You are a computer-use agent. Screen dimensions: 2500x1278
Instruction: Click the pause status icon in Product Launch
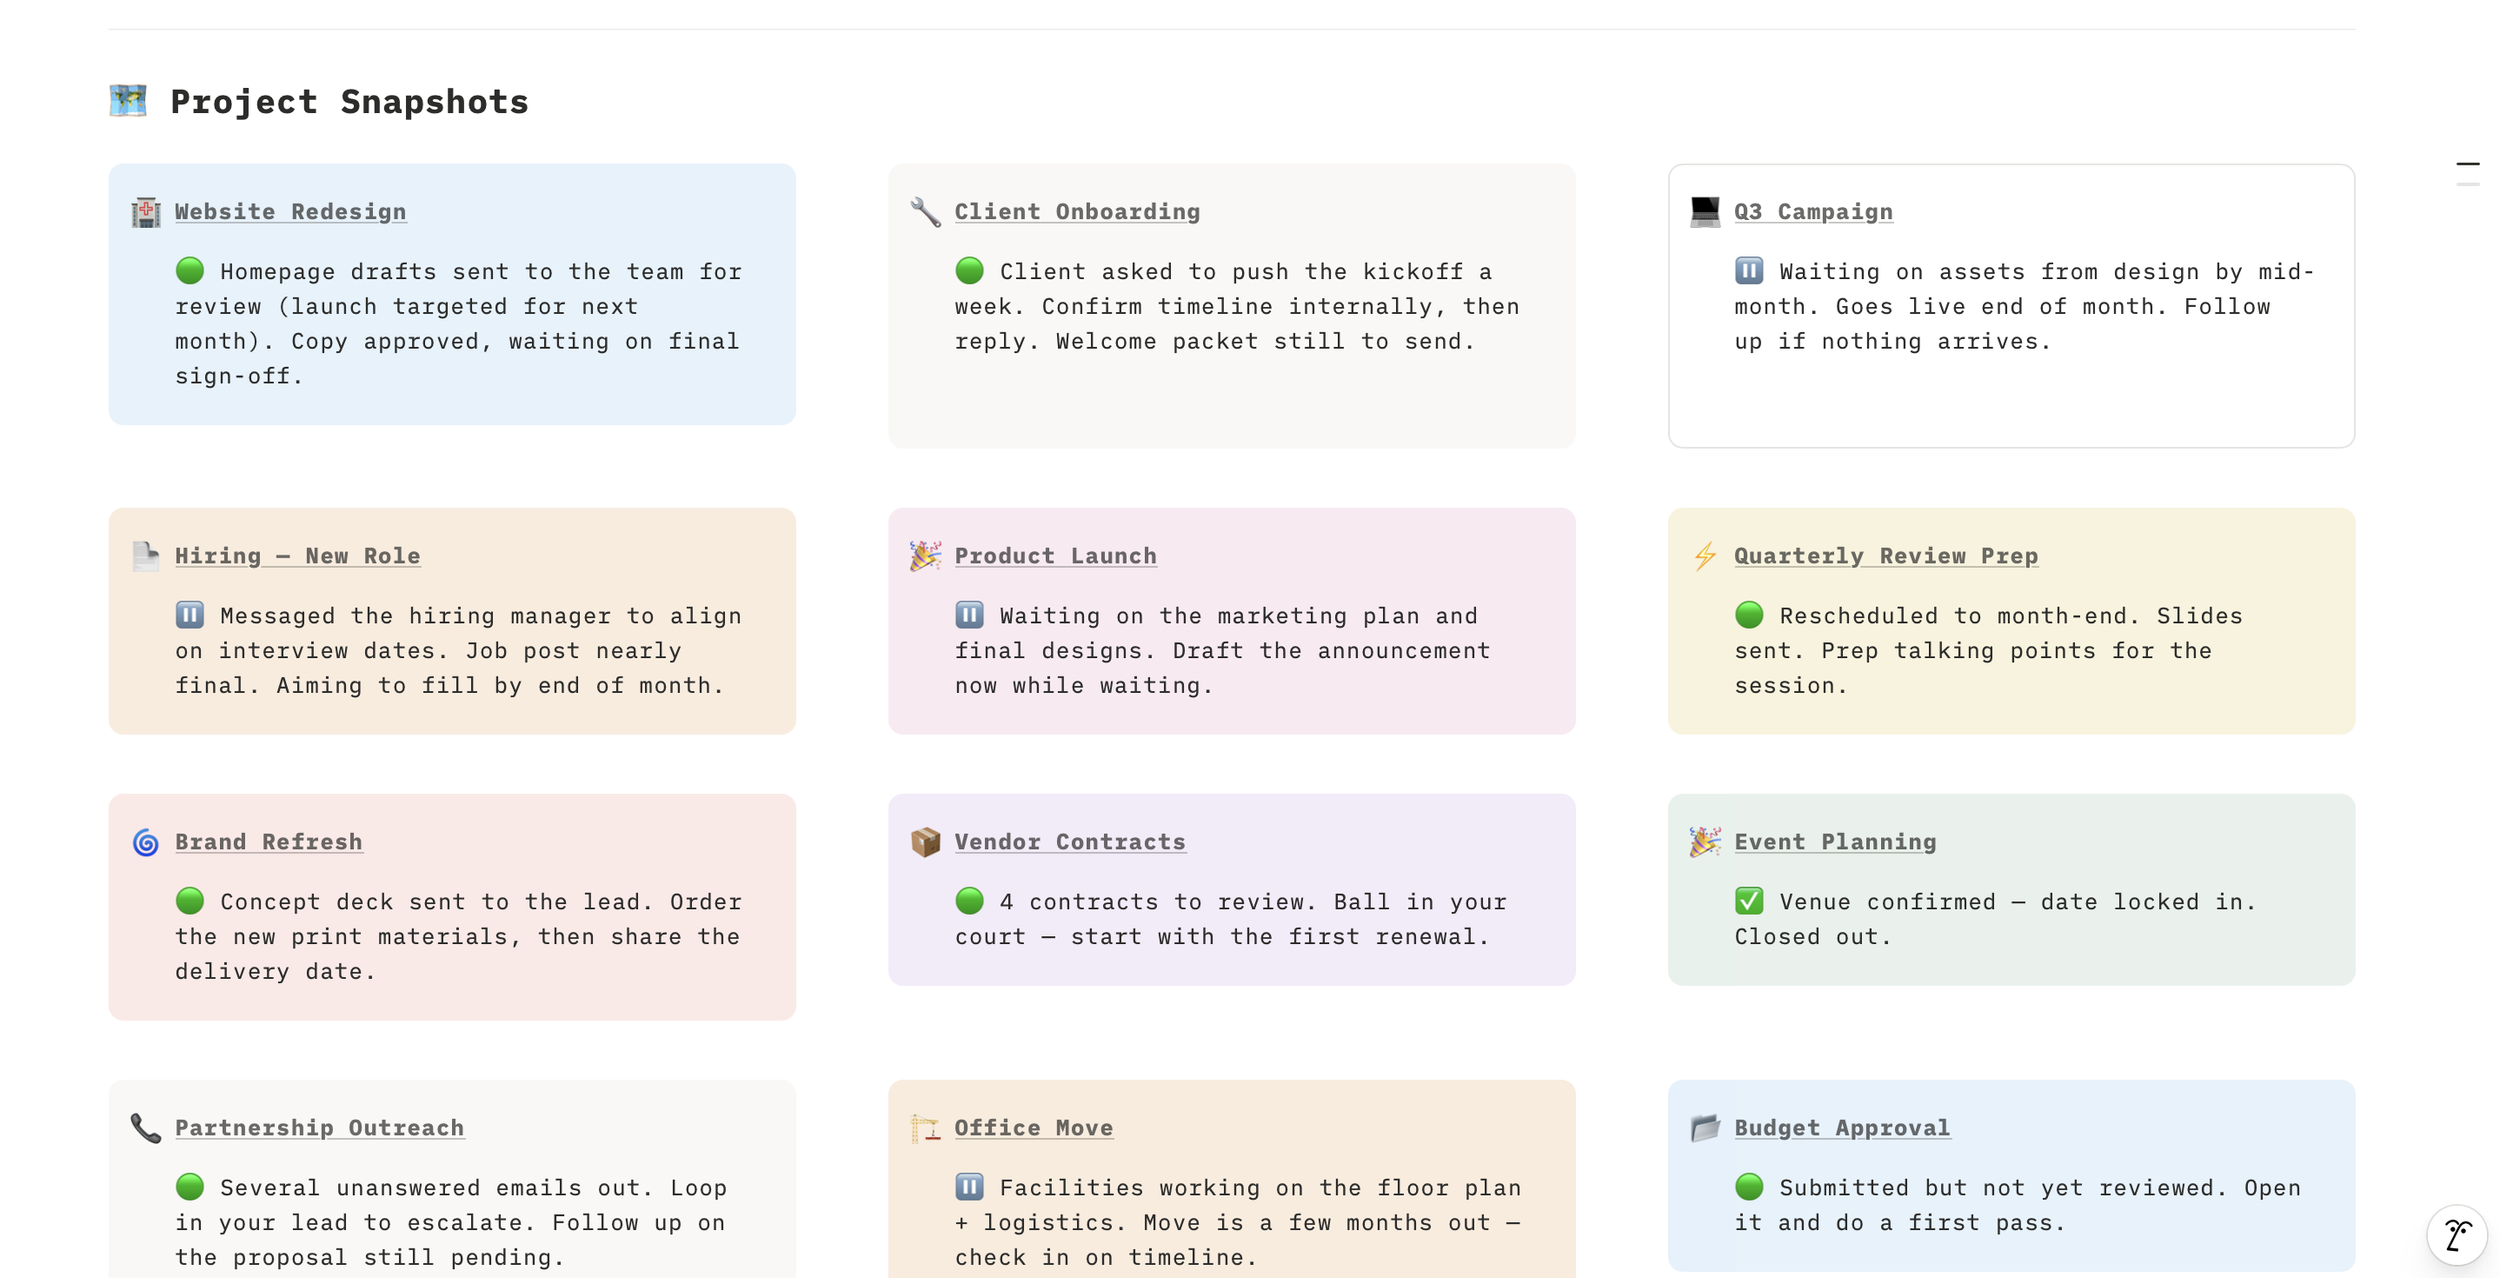969,615
